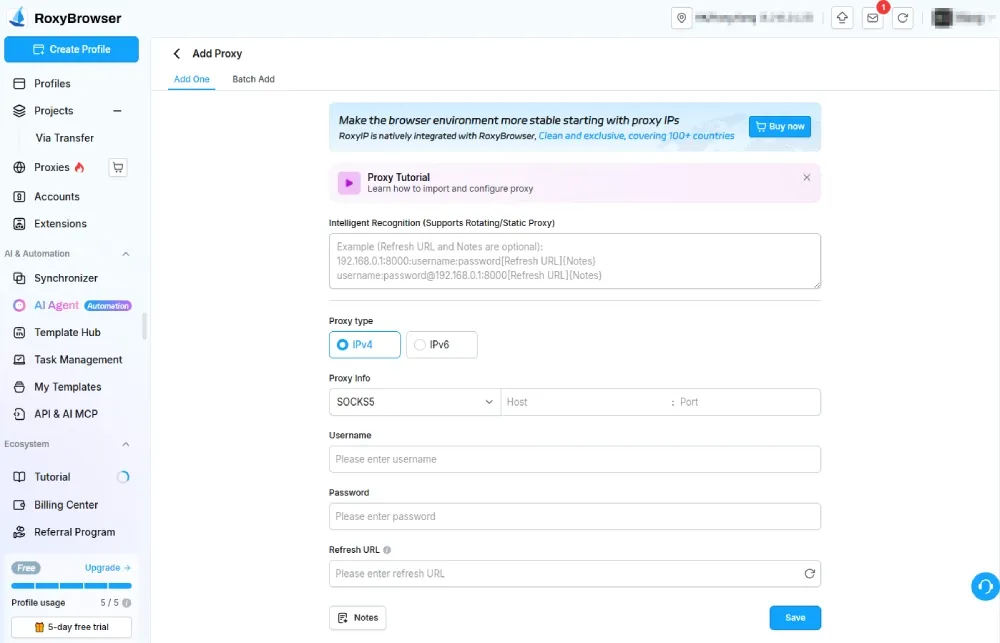This screenshot has width=1000, height=643.
Task: Collapse the Projects submenu
Action: (x=117, y=110)
